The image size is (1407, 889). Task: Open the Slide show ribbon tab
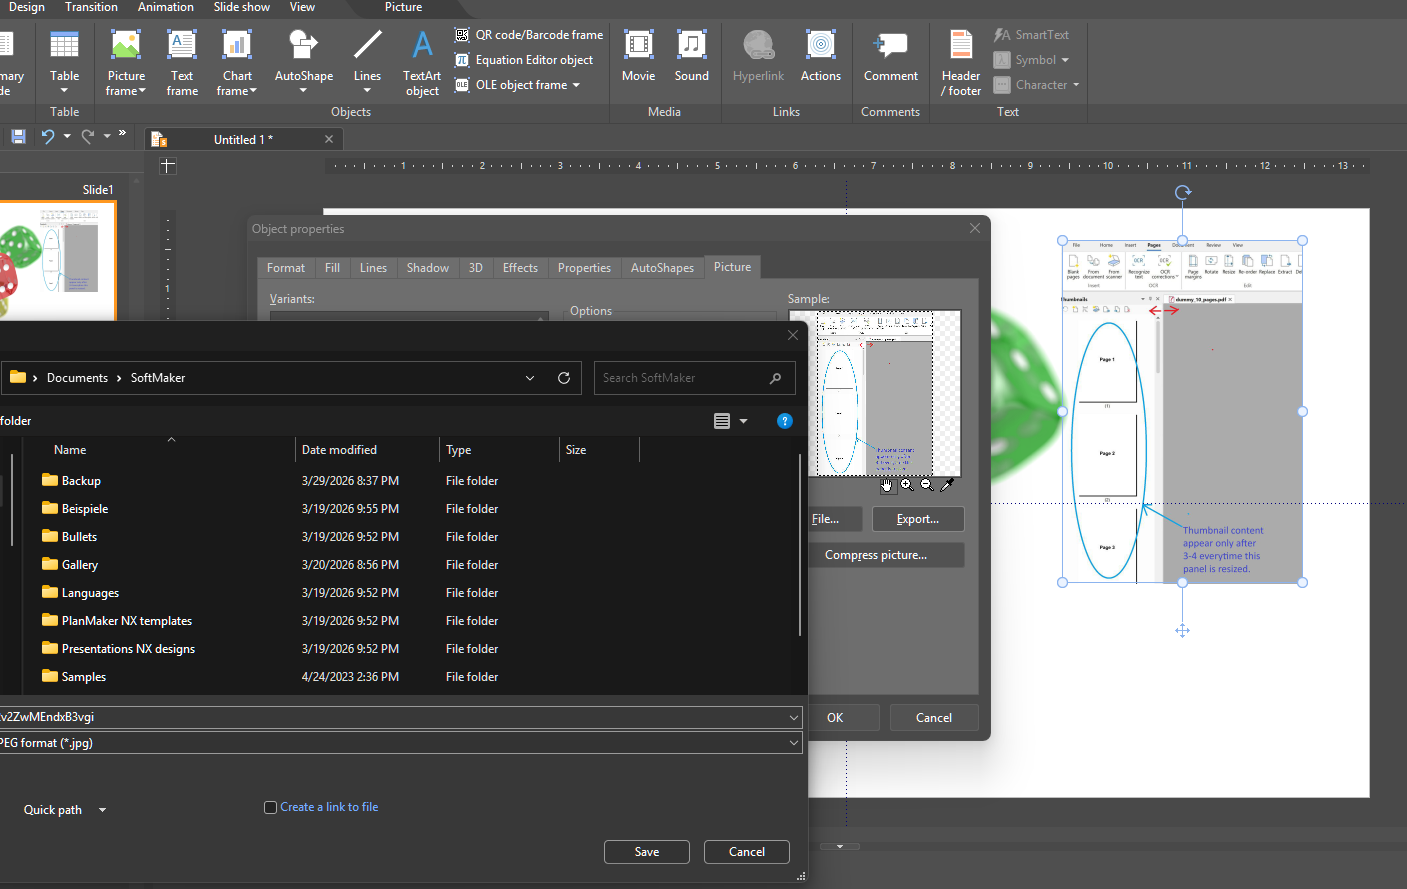coord(241,7)
